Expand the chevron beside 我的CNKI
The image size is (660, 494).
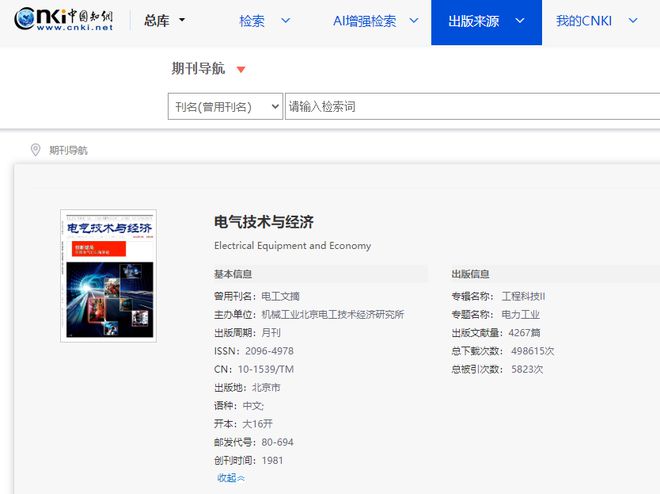[x=633, y=20]
